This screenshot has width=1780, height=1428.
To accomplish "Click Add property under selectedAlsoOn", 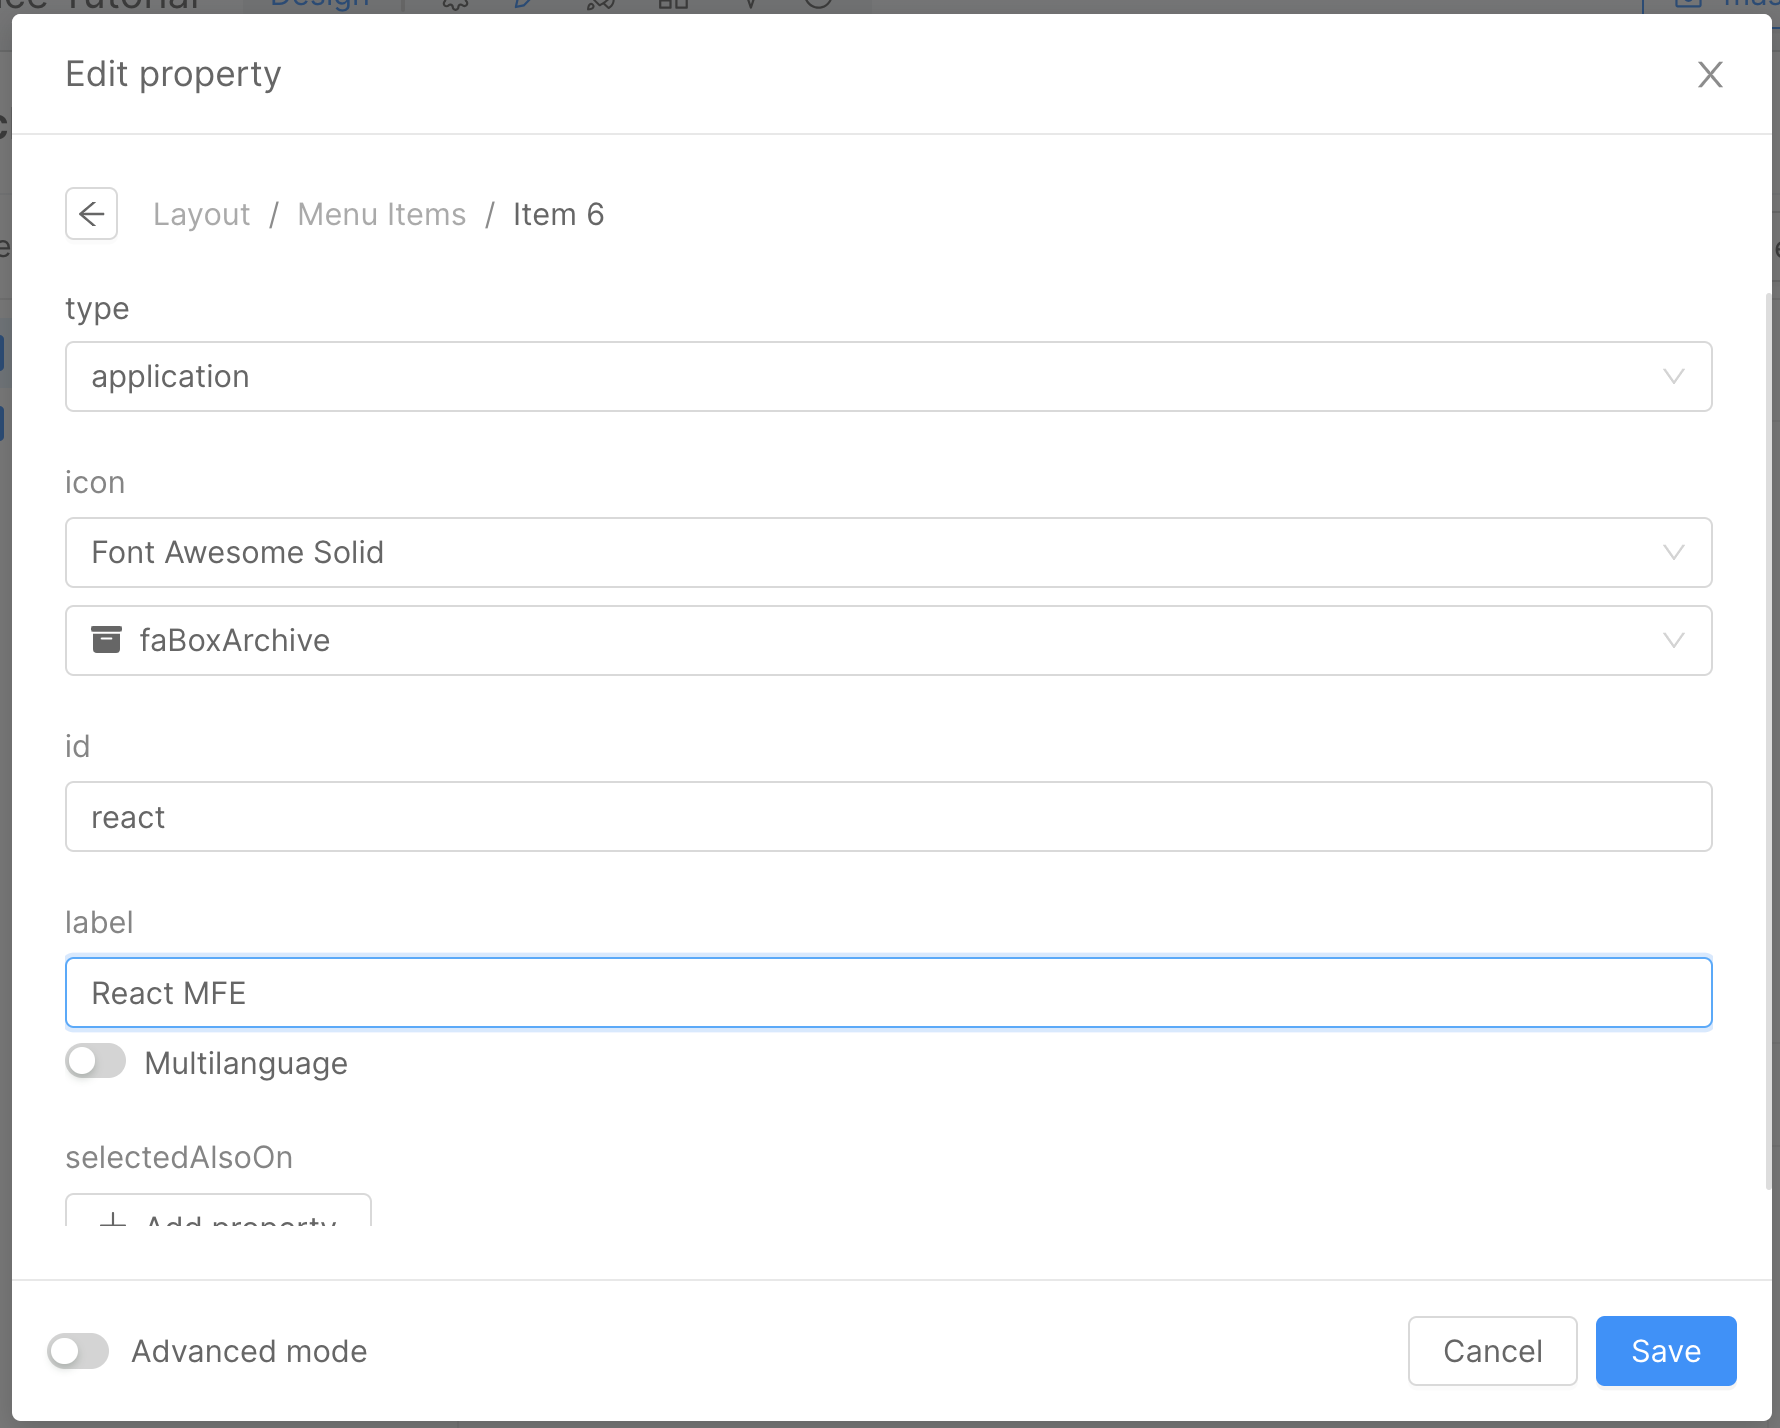I will (218, 1224).
